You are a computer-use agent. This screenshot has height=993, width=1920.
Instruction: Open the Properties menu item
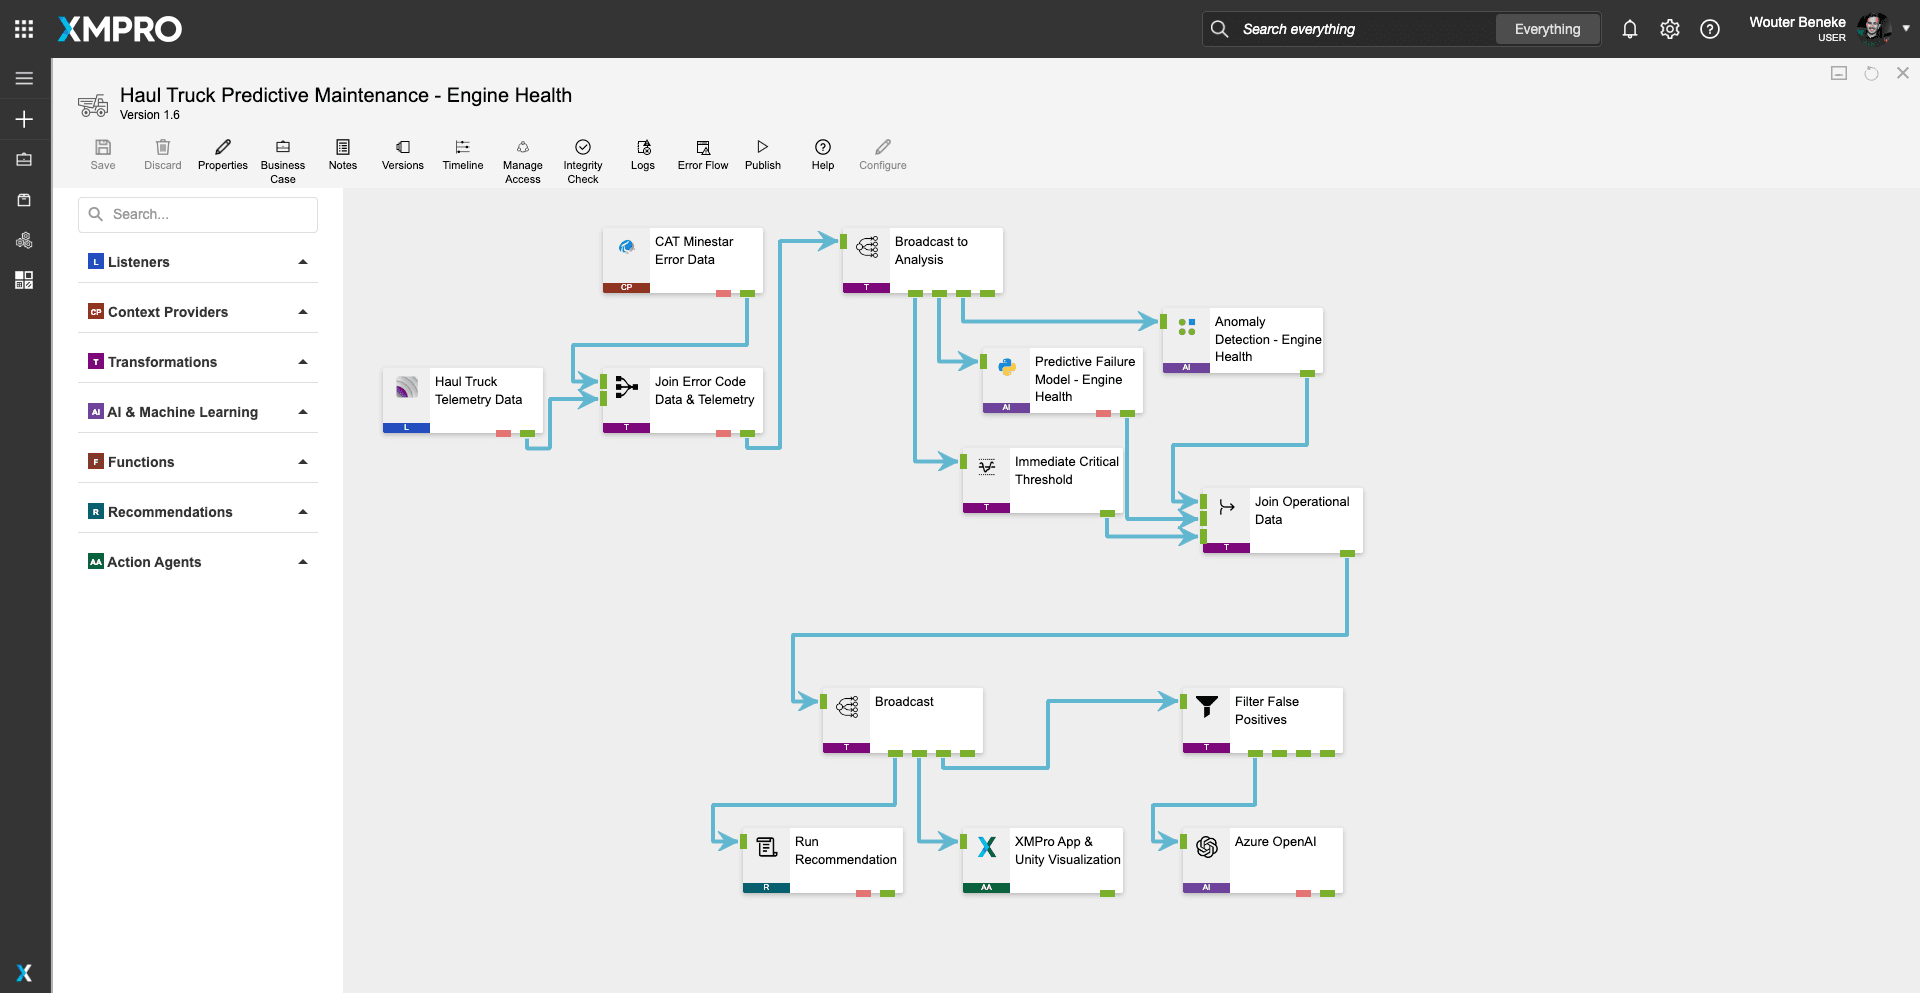coord(222,148)
